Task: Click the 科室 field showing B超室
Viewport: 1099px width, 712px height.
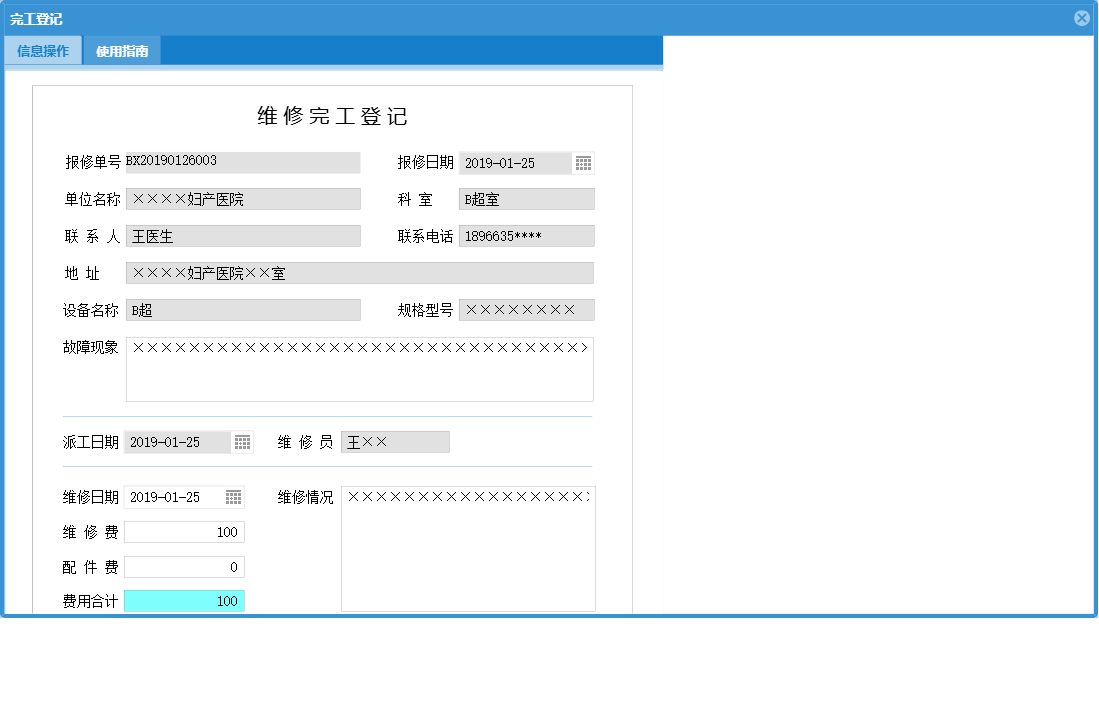Action: pyautogui.click(x=527, y=198)
